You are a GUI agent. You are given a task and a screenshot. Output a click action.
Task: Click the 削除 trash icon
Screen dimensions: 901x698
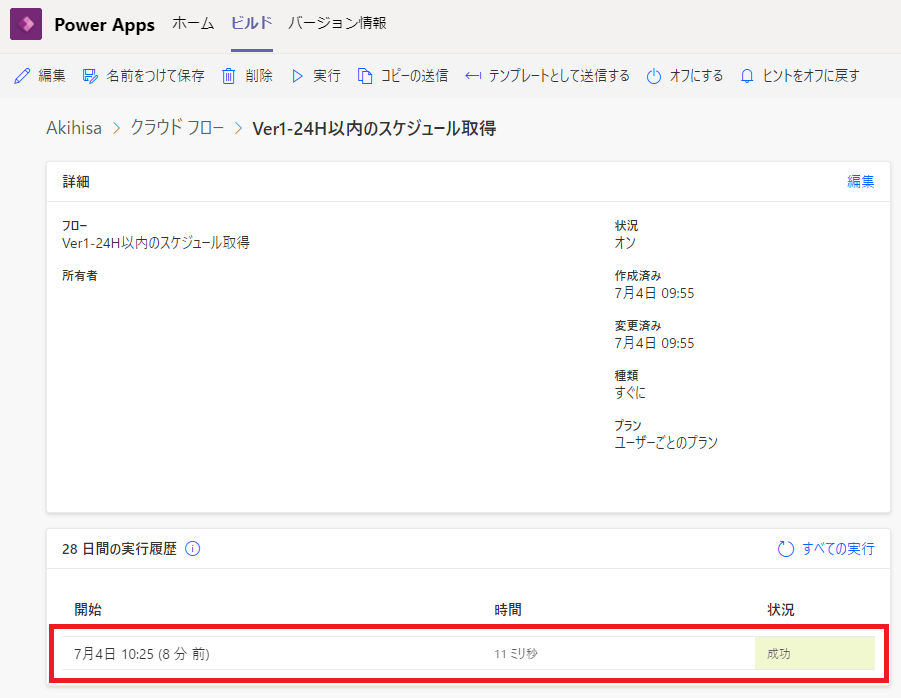click(229, 75)
